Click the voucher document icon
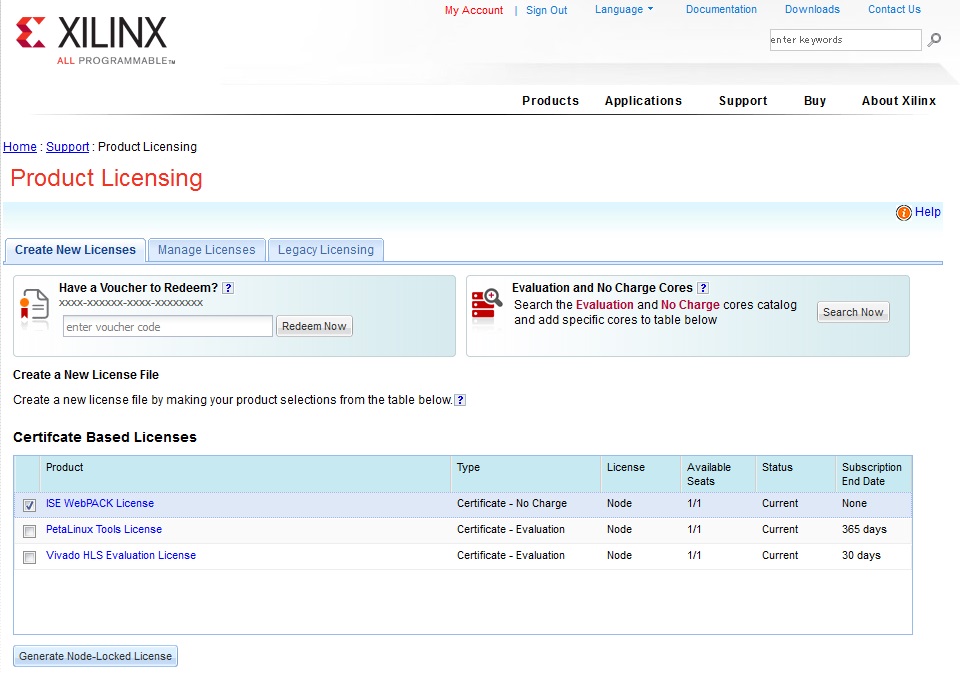 pyautogui.click(x=34, y=306)
